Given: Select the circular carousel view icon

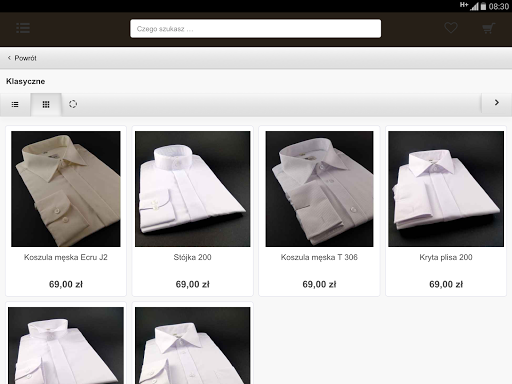Looking at the screenshot, I should (73, 104).
